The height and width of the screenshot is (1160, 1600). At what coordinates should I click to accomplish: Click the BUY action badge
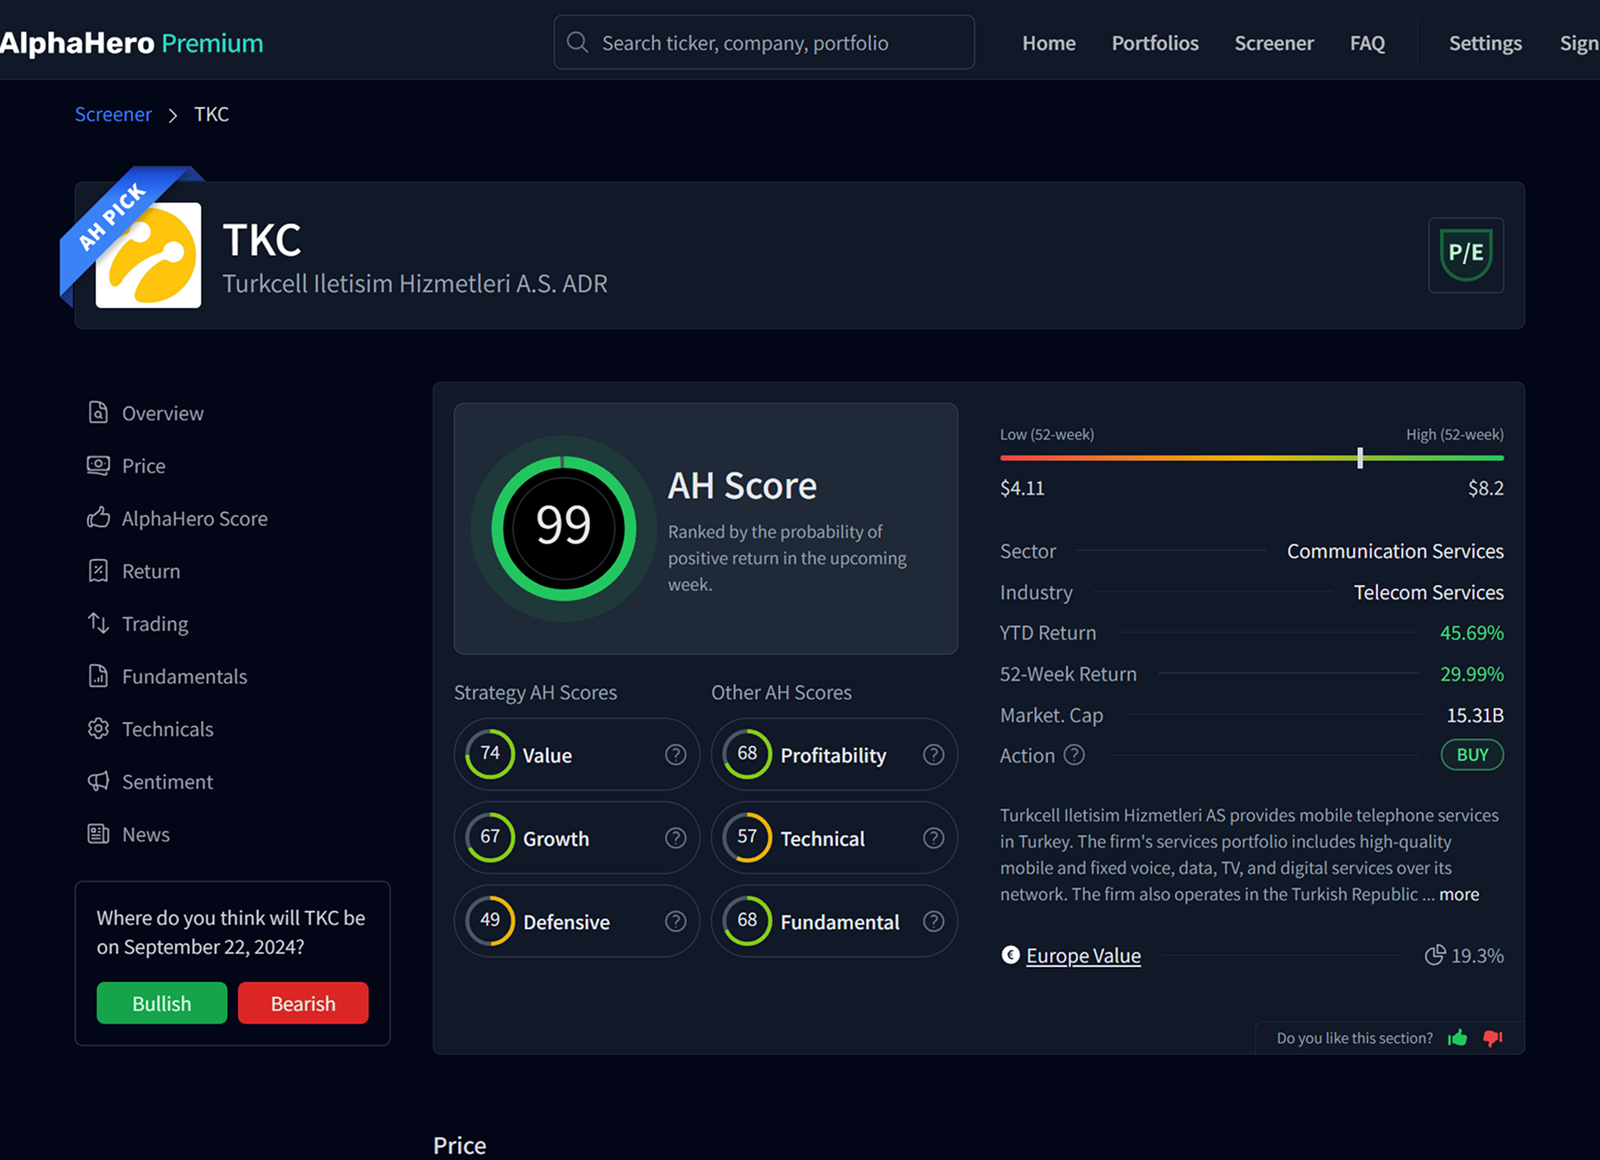click(1472, 755)
